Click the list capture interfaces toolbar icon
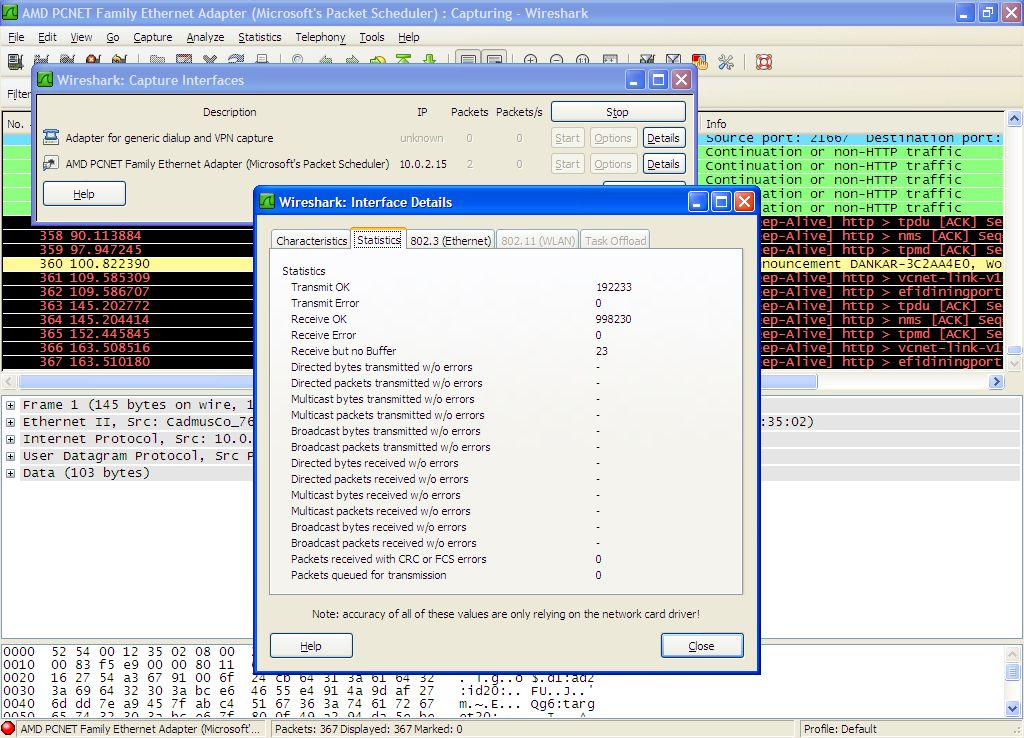The width and height of the screenshot is (1024, 738). point(15,61)
